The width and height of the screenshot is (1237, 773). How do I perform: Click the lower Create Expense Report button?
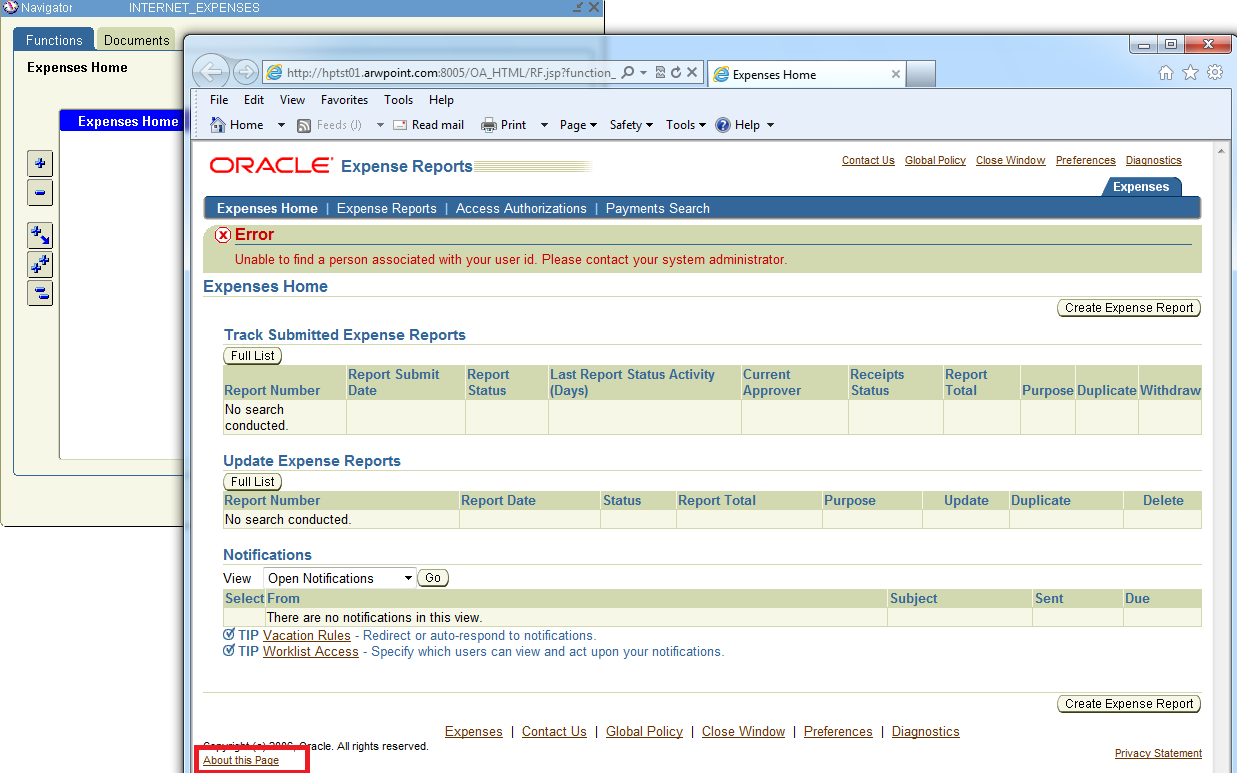pos(1129,704)
